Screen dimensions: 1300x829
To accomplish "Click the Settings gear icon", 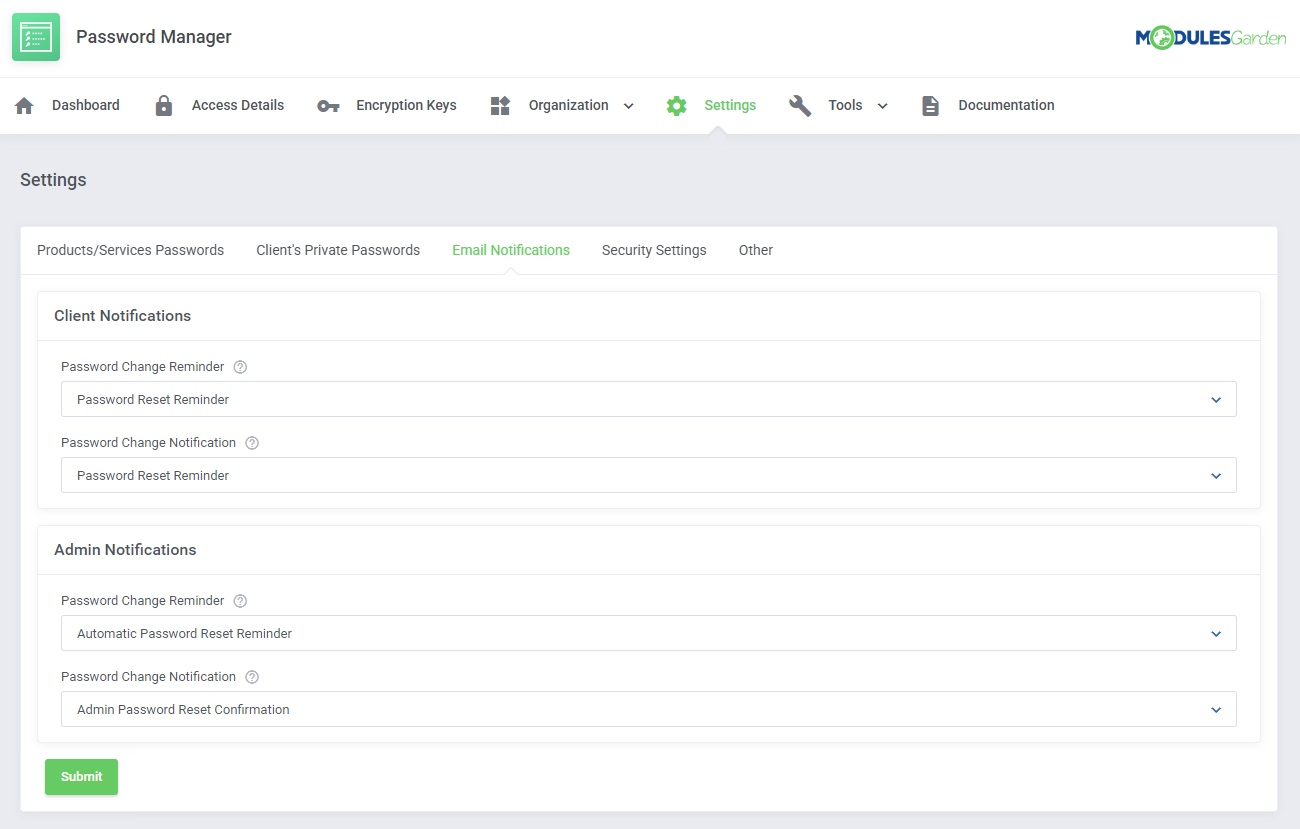I will 677,105.
